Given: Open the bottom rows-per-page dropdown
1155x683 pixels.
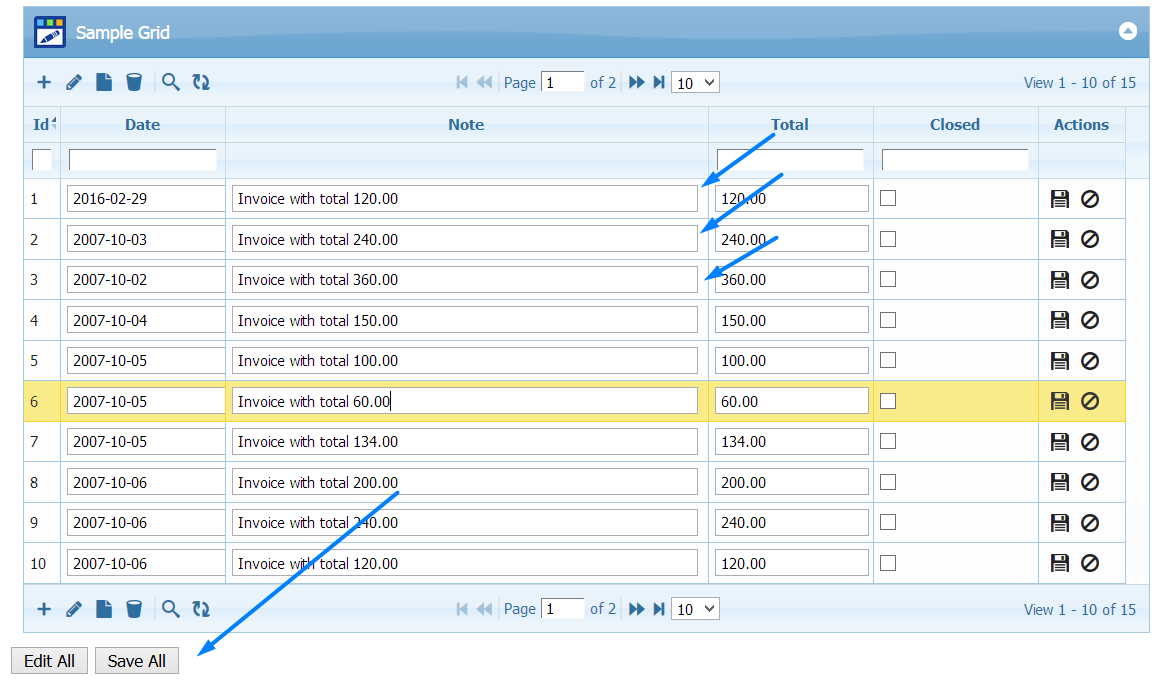Looking at the screenshot, I should tap(695, 609).
